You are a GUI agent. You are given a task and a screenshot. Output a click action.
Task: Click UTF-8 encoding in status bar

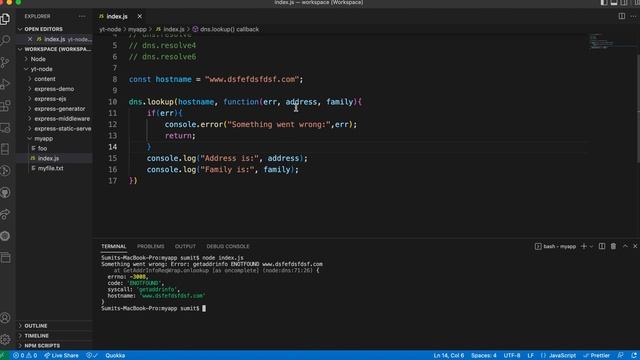(512, 356)
